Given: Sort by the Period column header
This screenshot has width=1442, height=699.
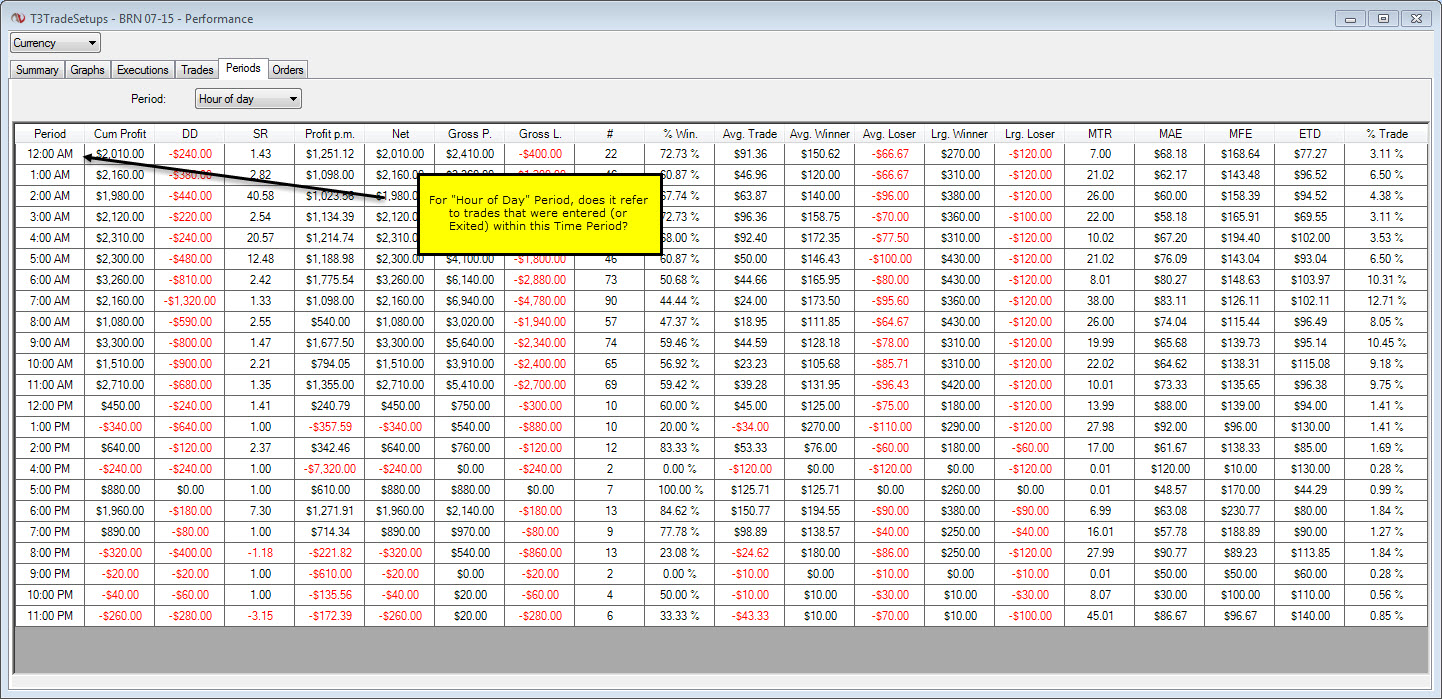Looking at the screenshot, I should tap(50, 133).
